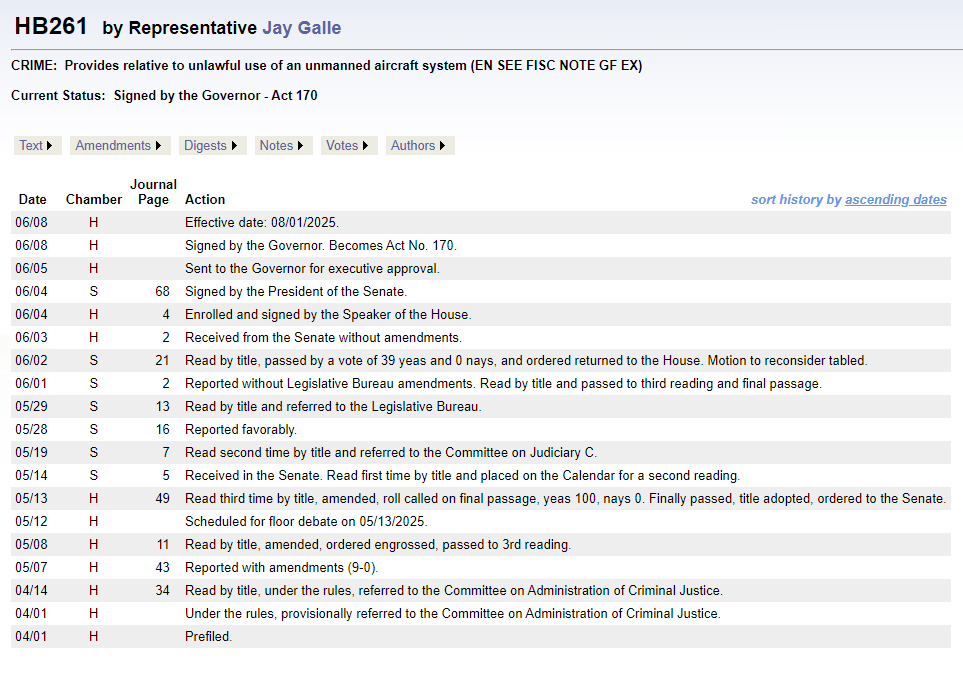Show the Authors list menu

(x=419, y=146)
